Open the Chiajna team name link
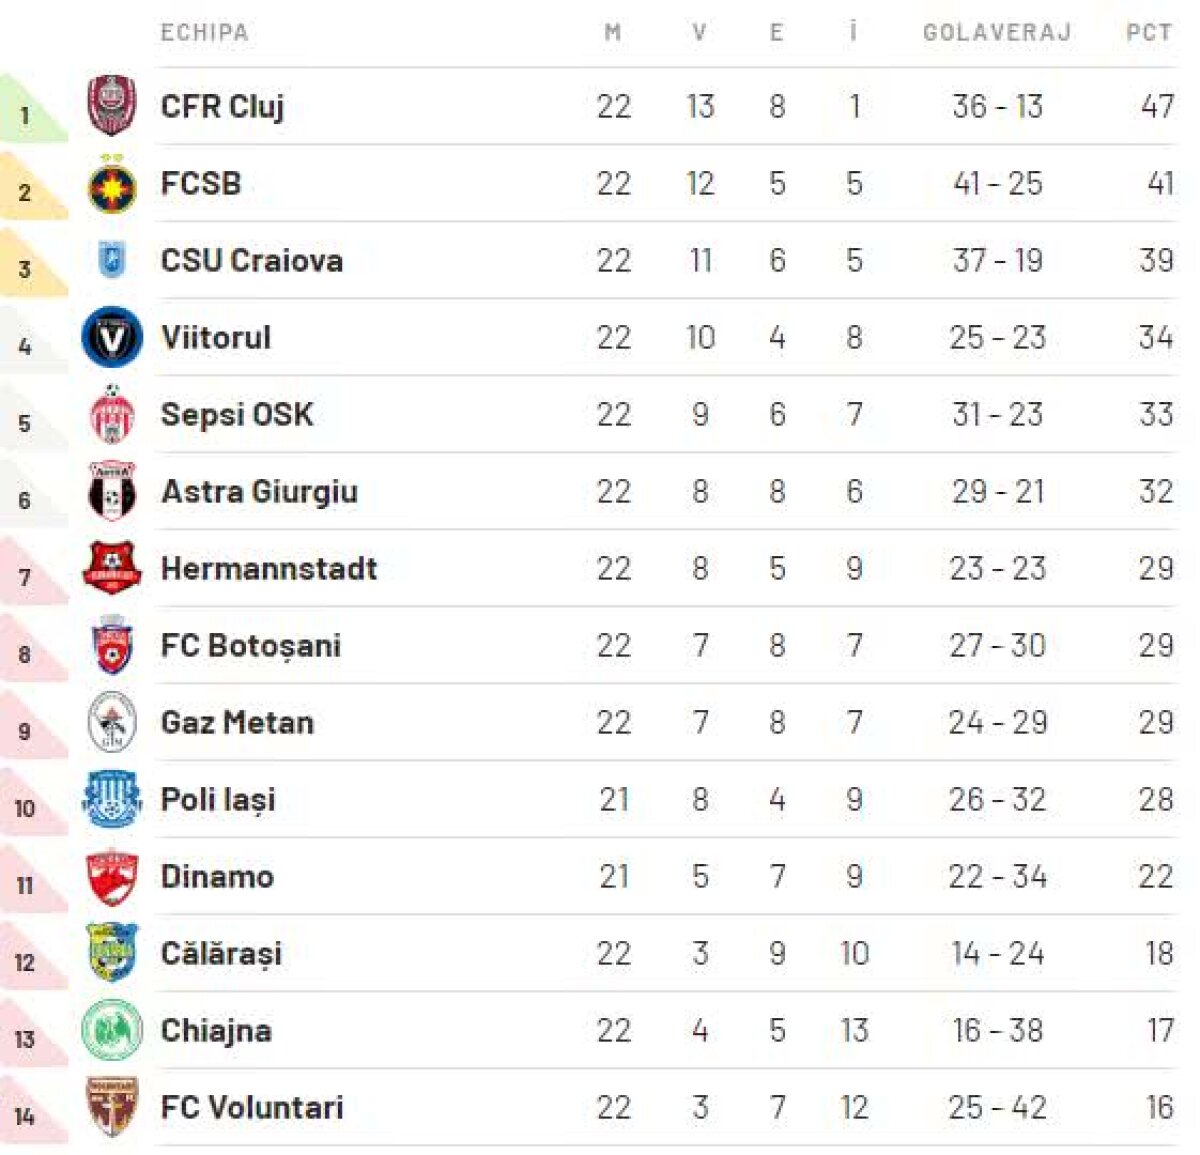Screen dimensions: 1200x1155 pos(216,1031)
